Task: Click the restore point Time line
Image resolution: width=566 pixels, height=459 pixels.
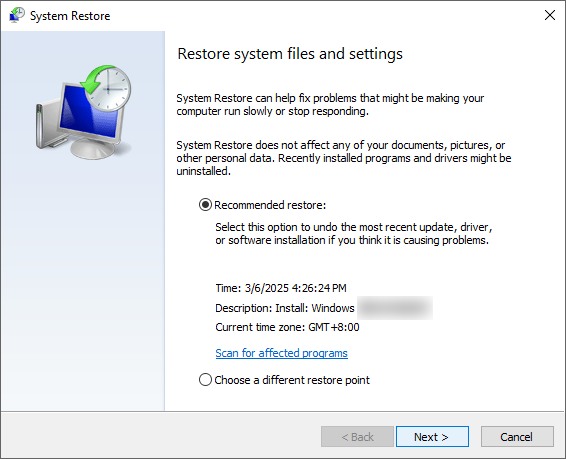Action: coord(281,288)
